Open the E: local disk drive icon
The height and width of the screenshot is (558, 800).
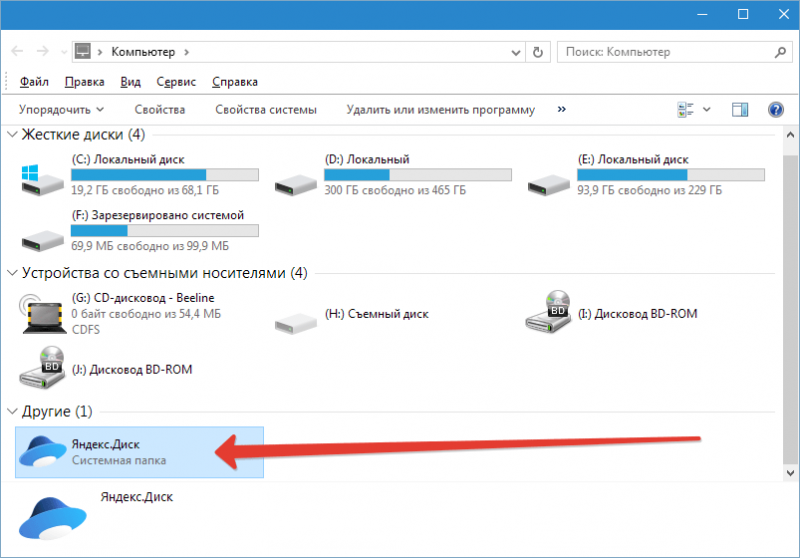point(548,185)
